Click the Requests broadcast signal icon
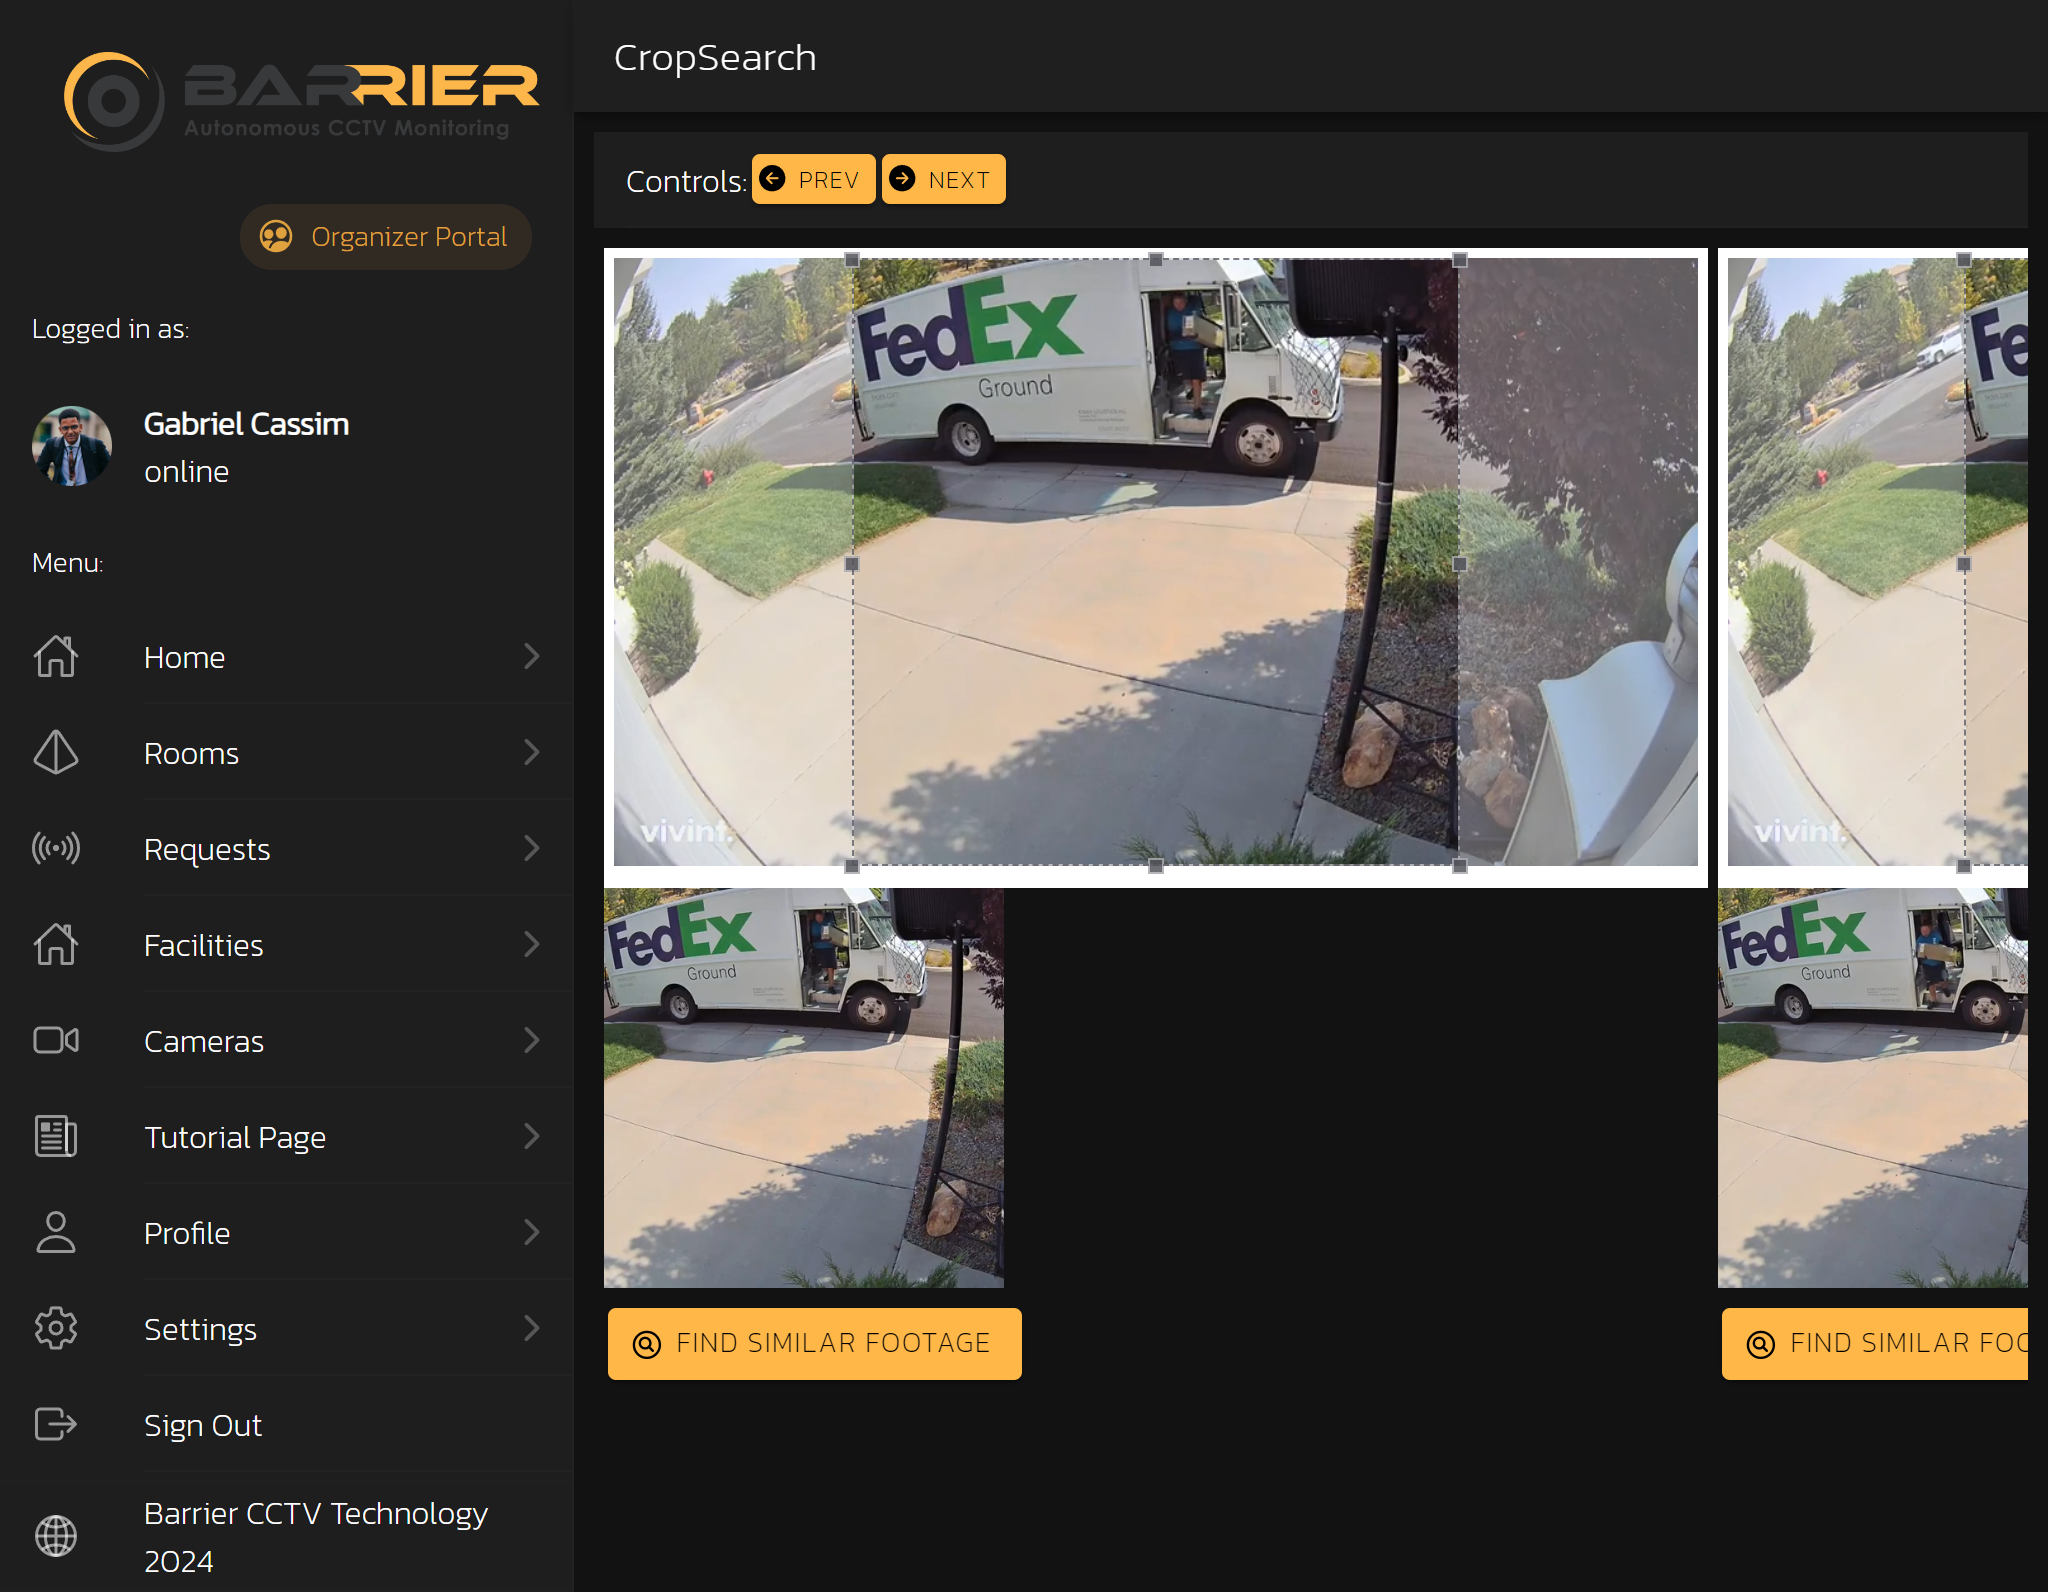 coord(56,848)
